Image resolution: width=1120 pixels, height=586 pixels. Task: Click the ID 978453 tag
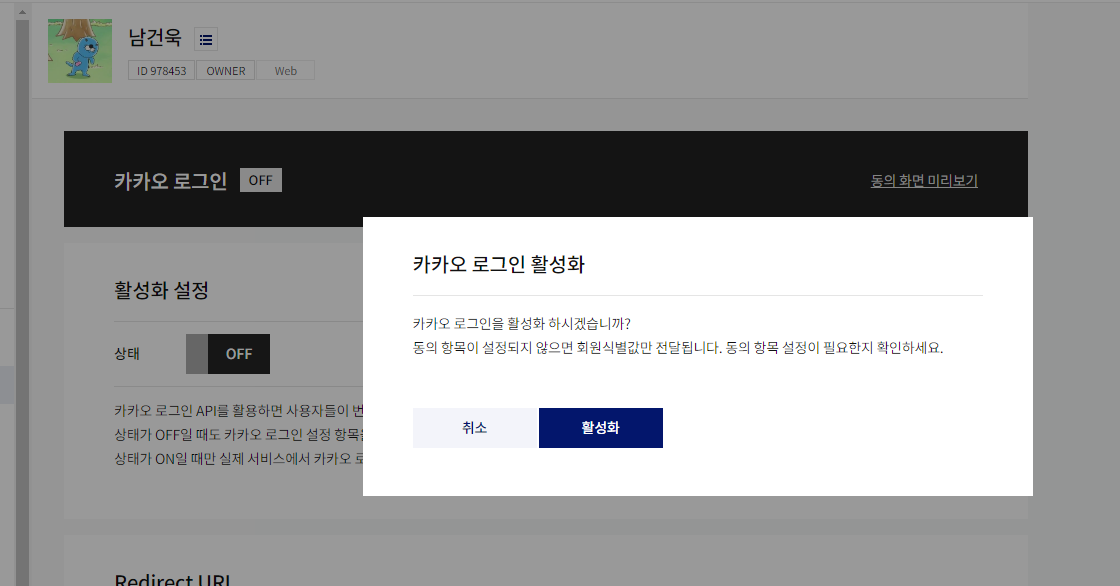pyautogui.click(x=161, y=71)
